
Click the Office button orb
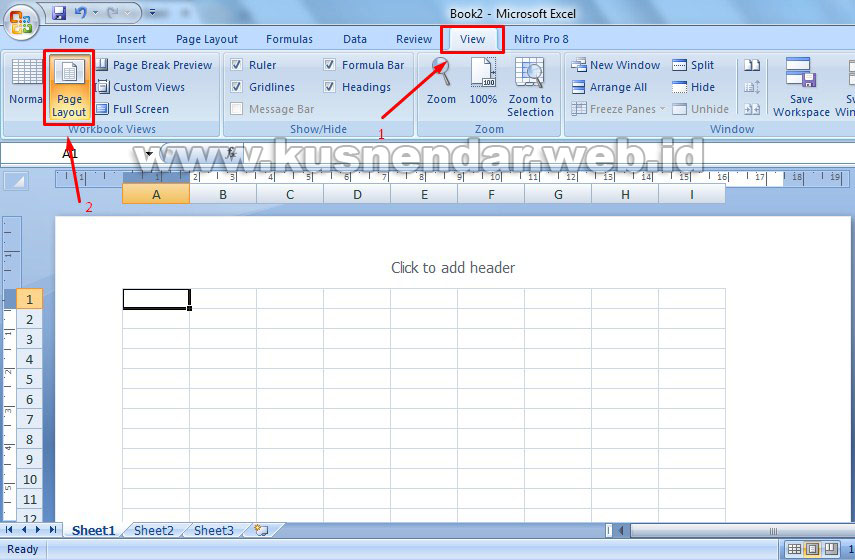pyautogui.click(x=21, y=22)
